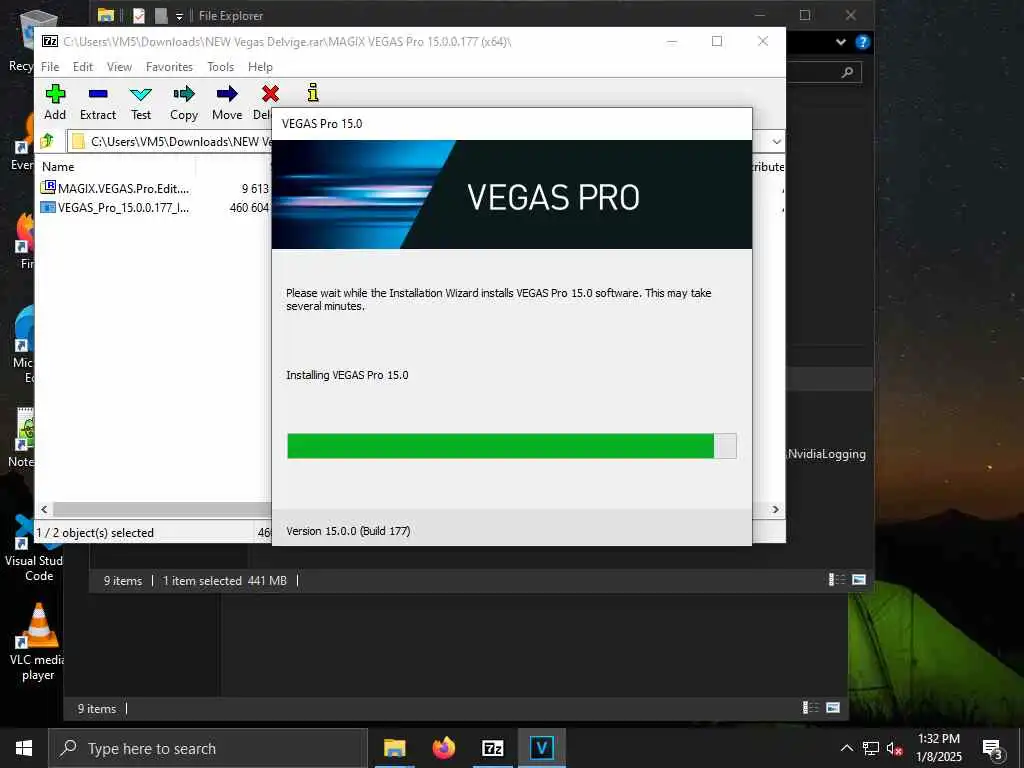Switch to 7-Zip in the taskbar
Viewport: 1024px width, 768px height.
(x=492, y=748)
